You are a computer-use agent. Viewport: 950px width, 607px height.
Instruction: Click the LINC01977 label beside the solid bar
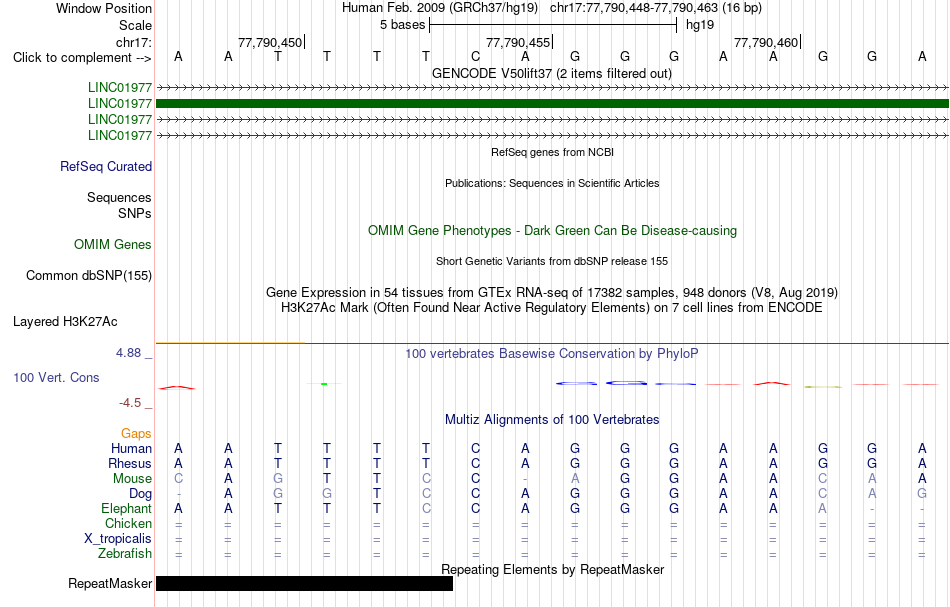[x=119, y=104]
